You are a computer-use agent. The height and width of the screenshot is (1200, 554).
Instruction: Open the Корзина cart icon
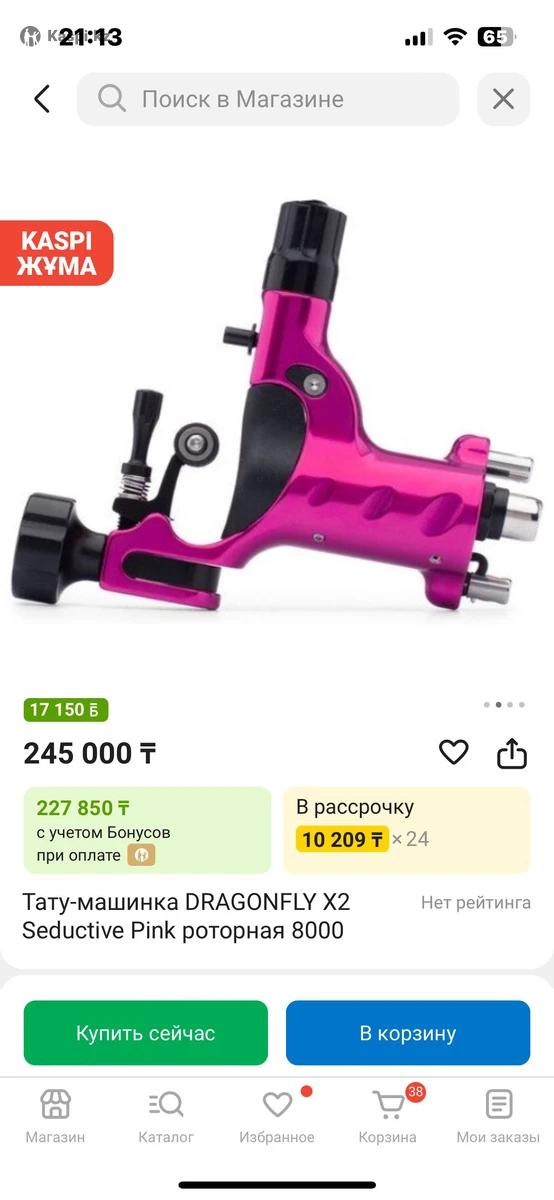388,1104
